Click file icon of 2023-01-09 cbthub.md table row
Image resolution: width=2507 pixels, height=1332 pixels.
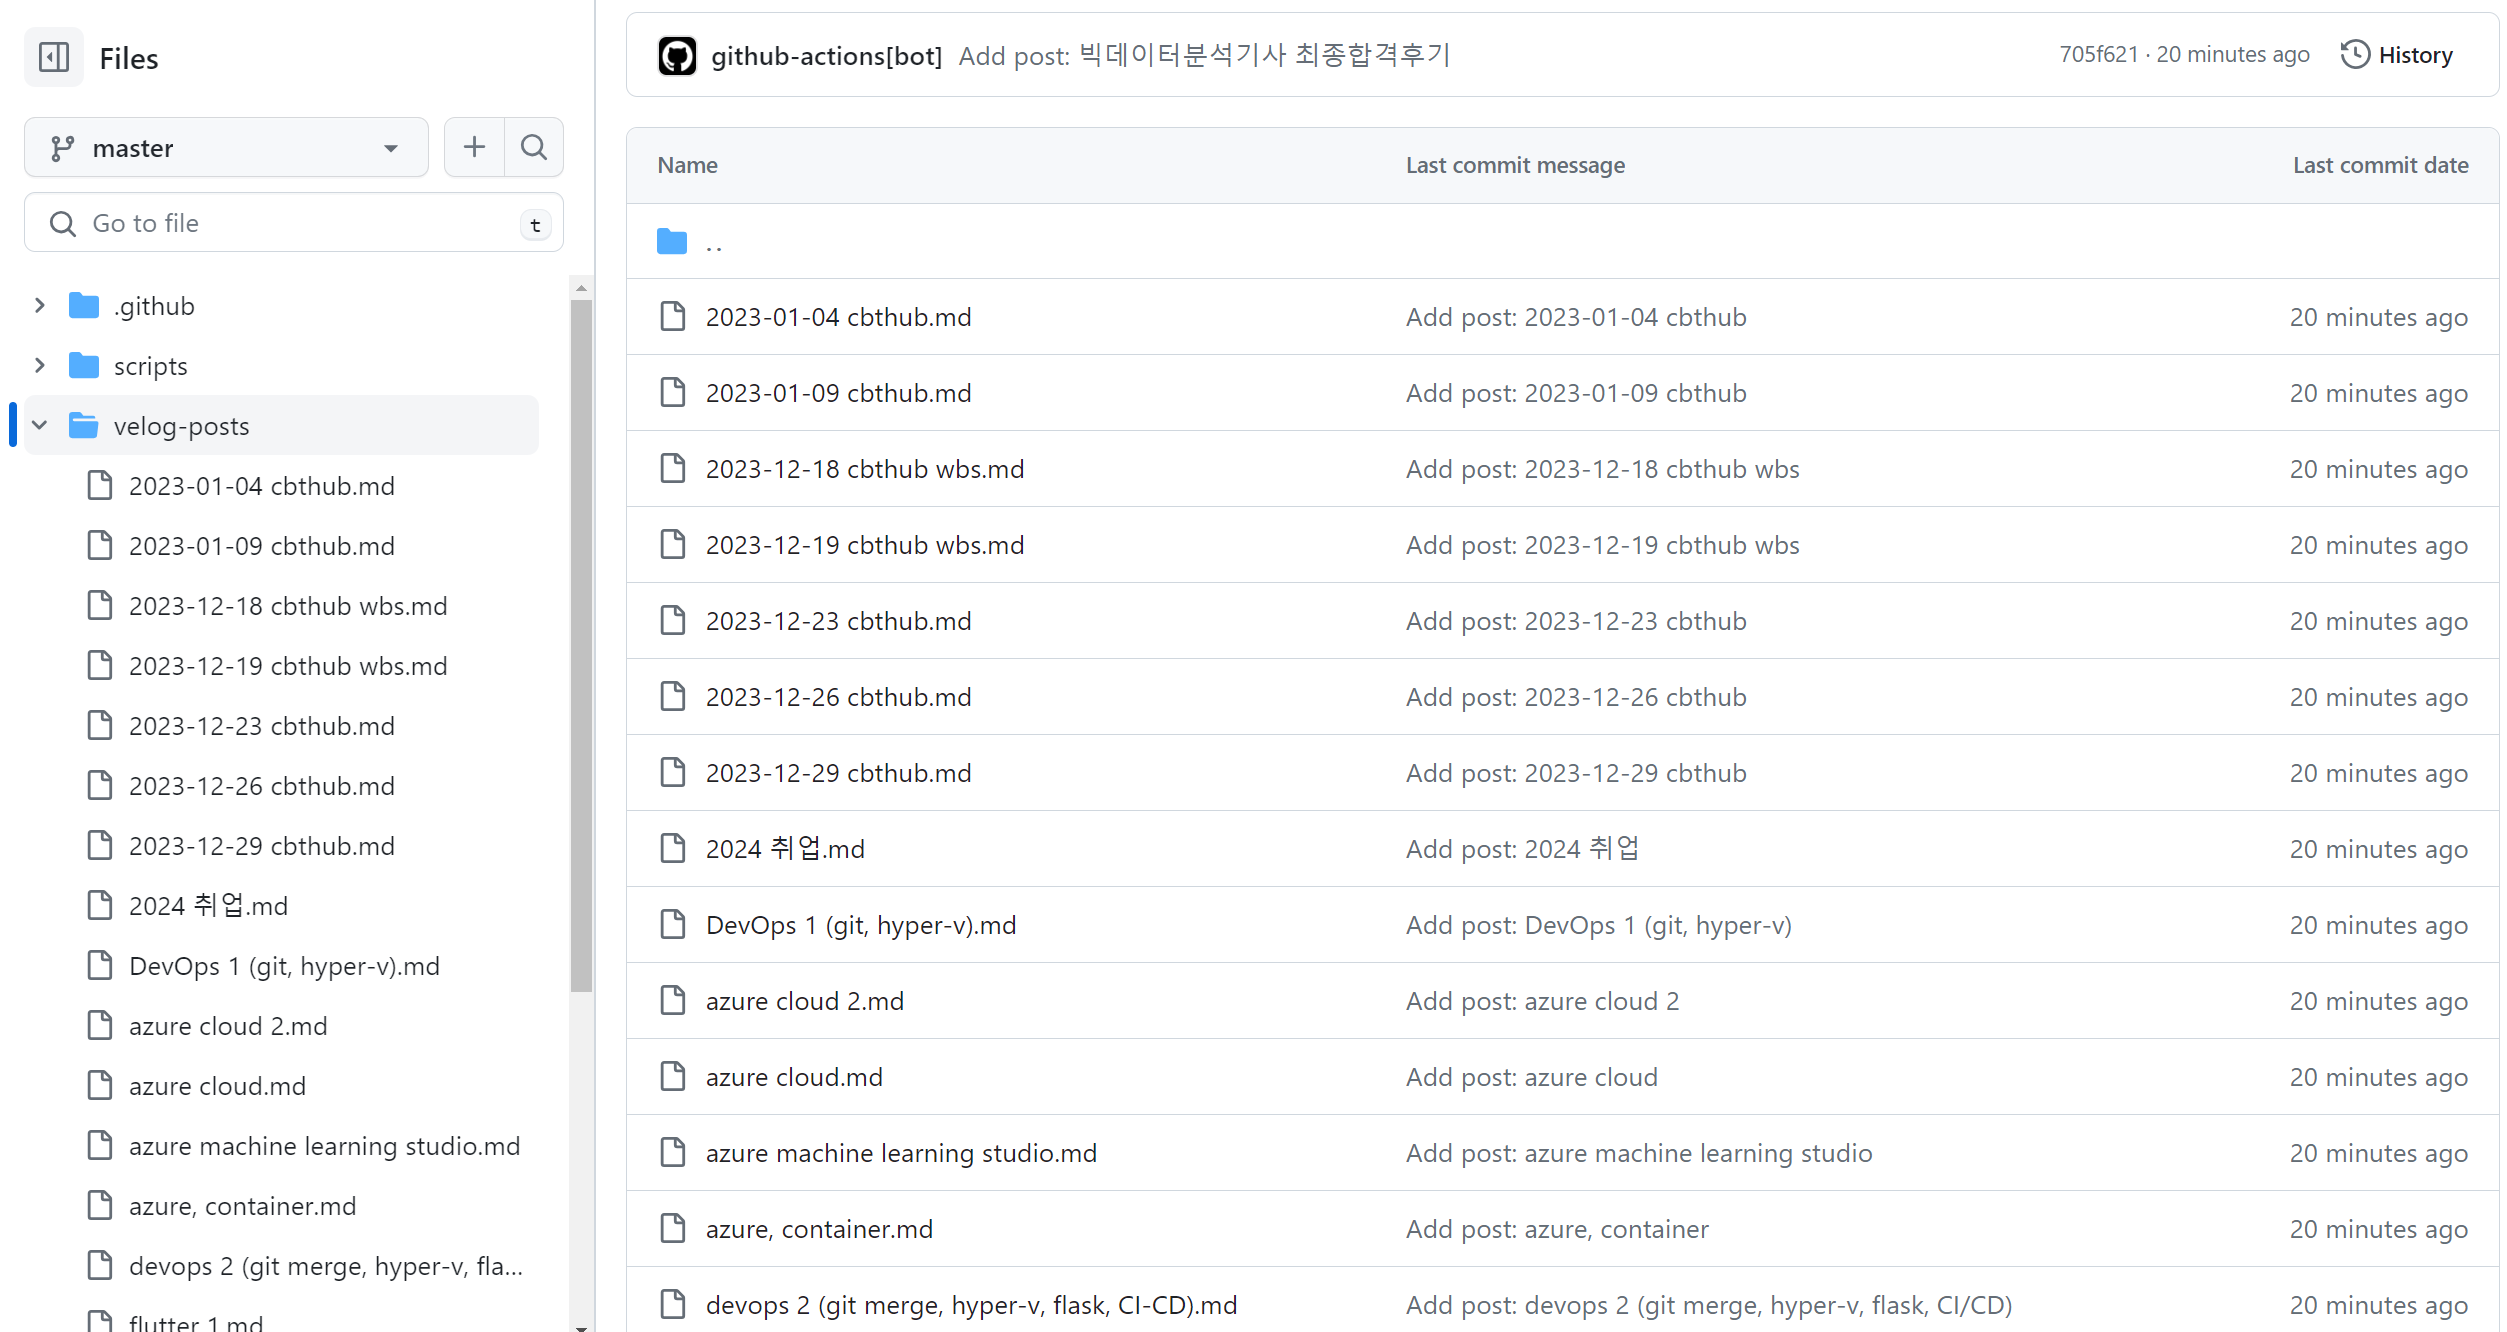pos(673,393)
